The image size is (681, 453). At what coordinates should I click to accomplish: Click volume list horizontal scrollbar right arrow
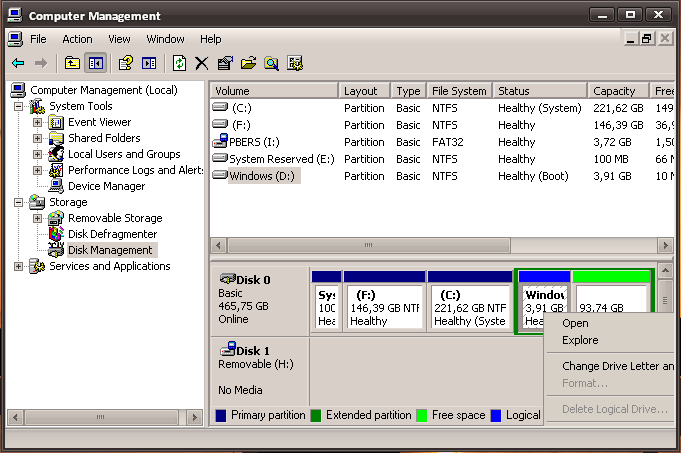(665, 245)
